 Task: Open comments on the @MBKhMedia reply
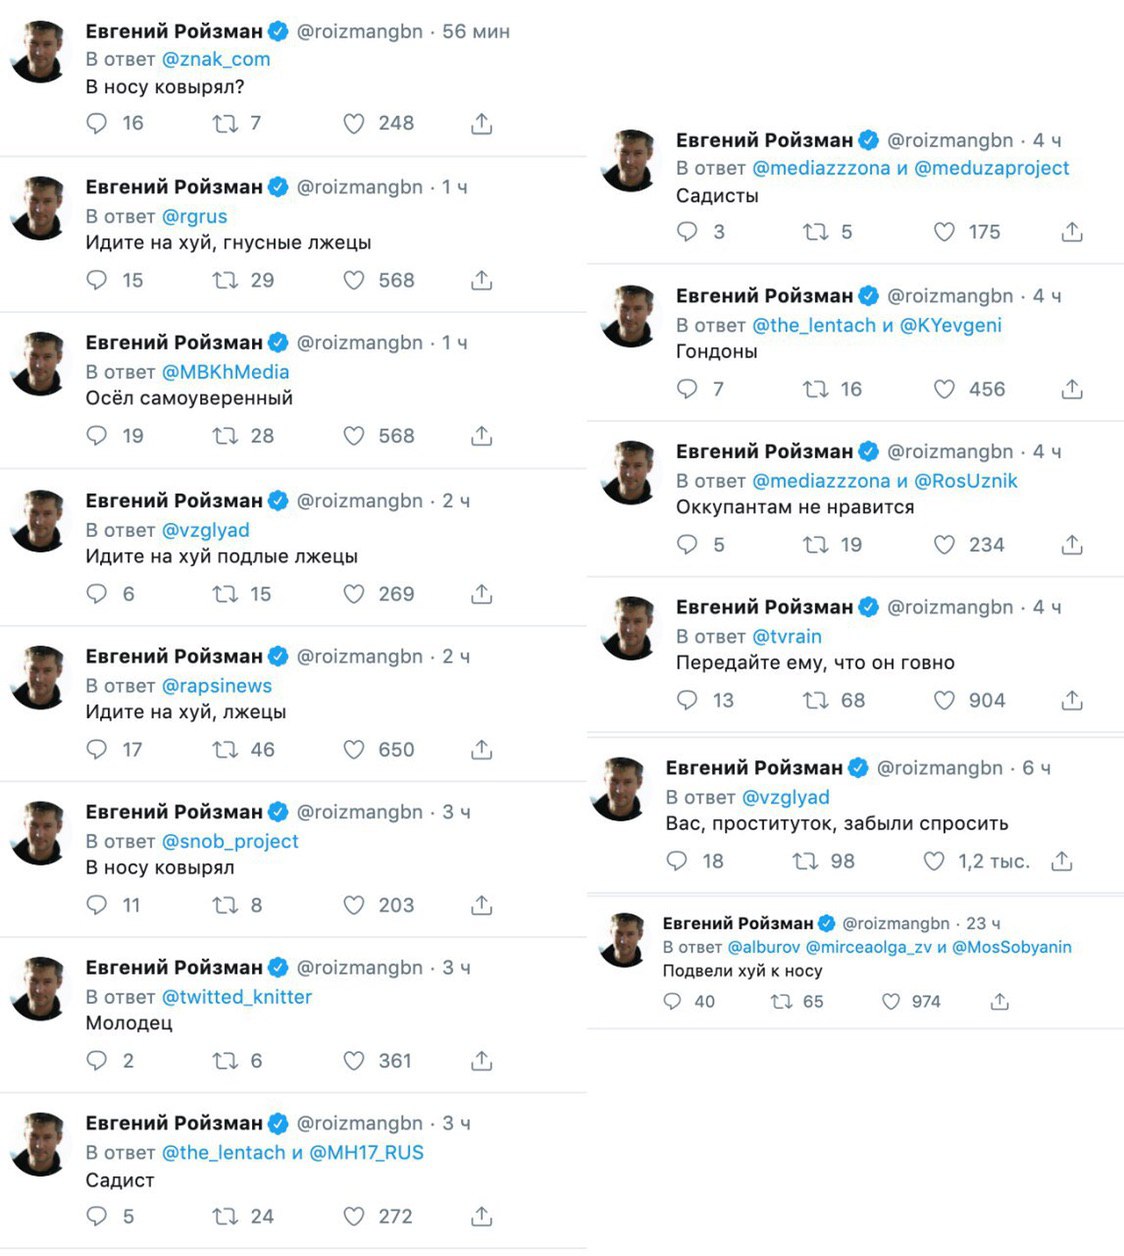coord(97,436)
